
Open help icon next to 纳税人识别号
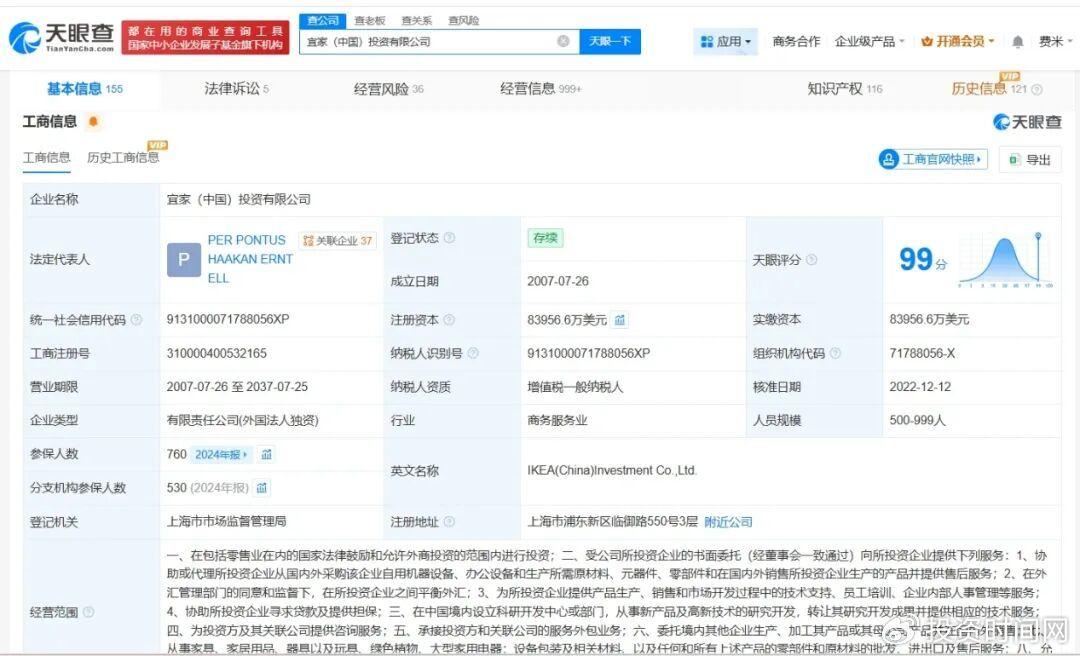[472, 353]
